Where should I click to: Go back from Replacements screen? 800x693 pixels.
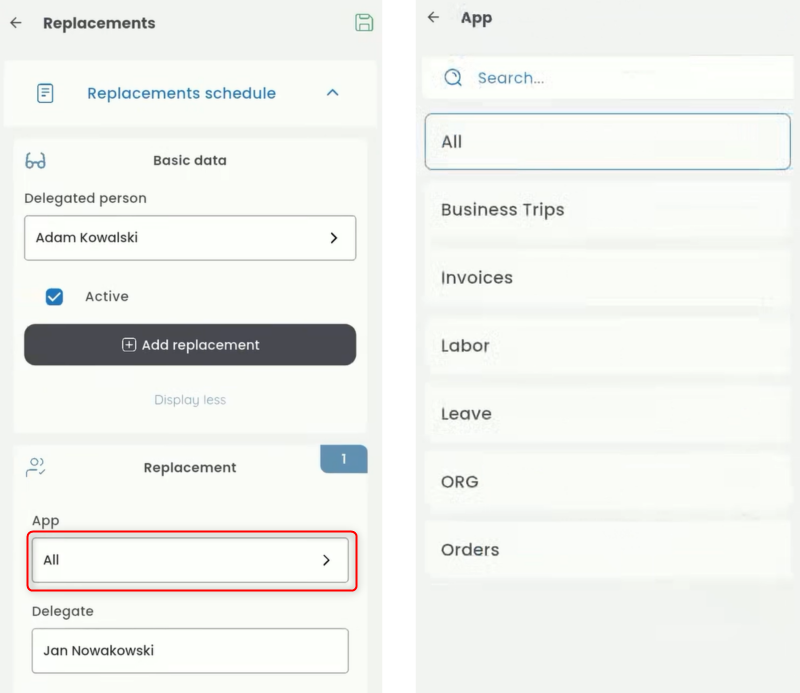(x=16, y=23)
